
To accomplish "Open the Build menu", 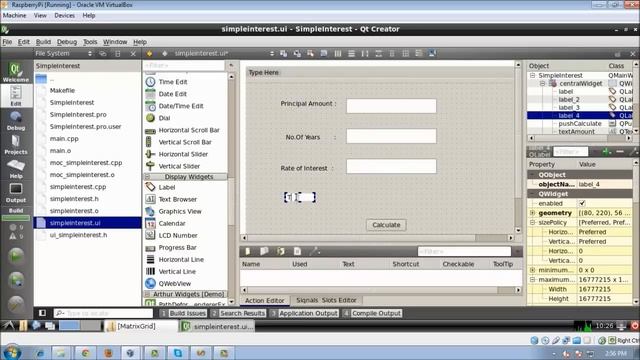I will [43, 42].
